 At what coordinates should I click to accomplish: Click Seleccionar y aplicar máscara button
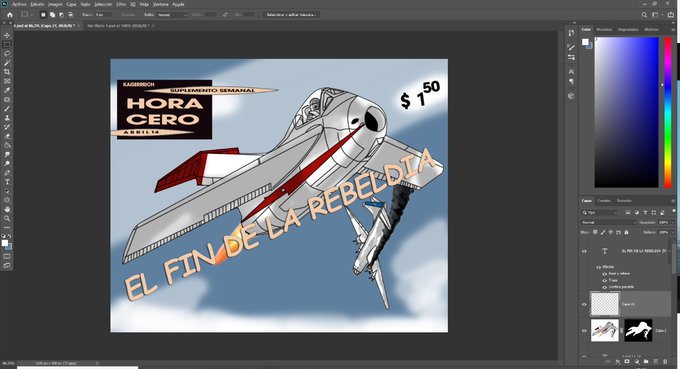(291, 15)
